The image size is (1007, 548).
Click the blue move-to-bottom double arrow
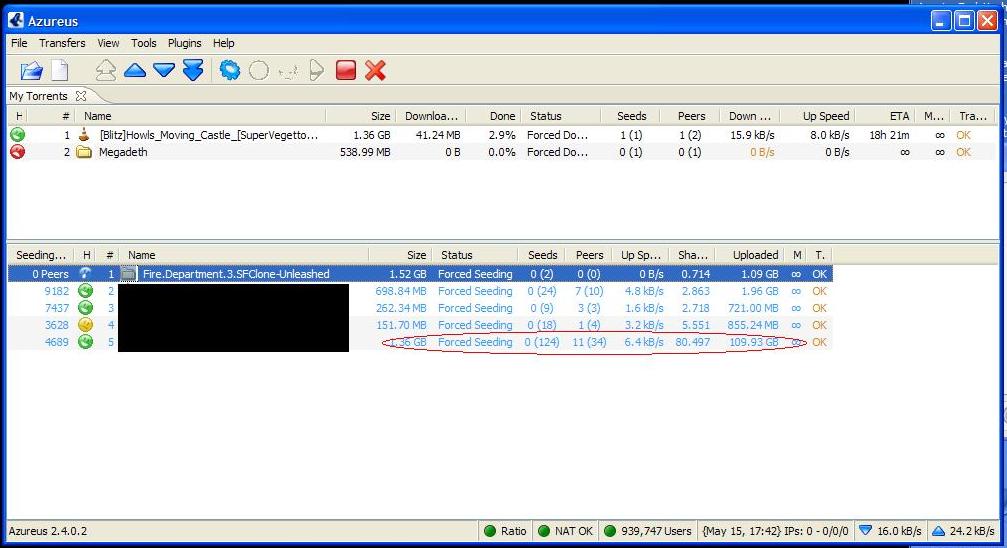coord(193,70)
